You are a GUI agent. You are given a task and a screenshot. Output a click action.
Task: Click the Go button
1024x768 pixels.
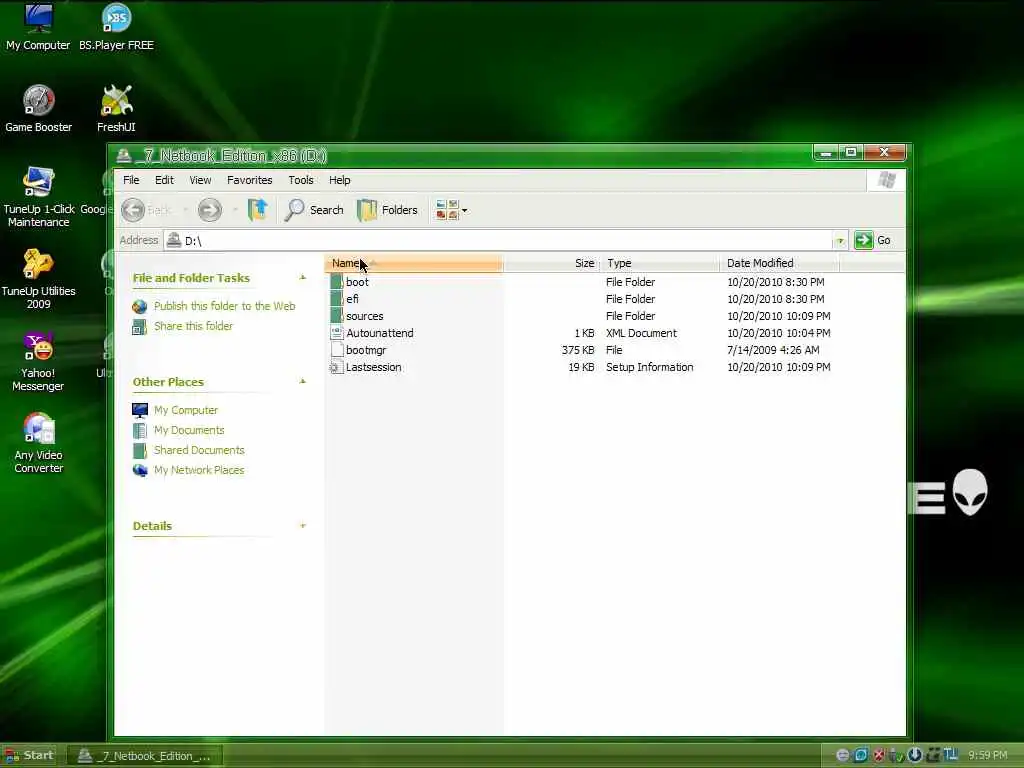coord(873,240)
